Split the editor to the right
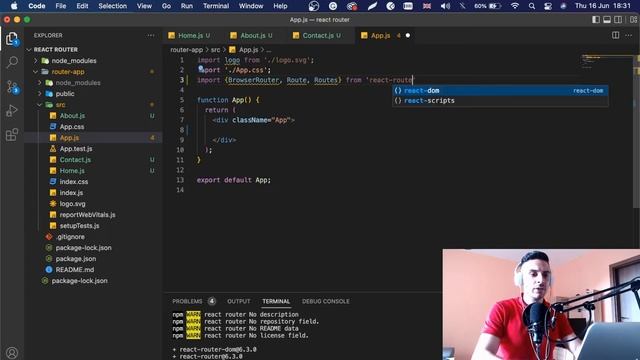This screenshot has height=360, width=640. click(616, 36)
